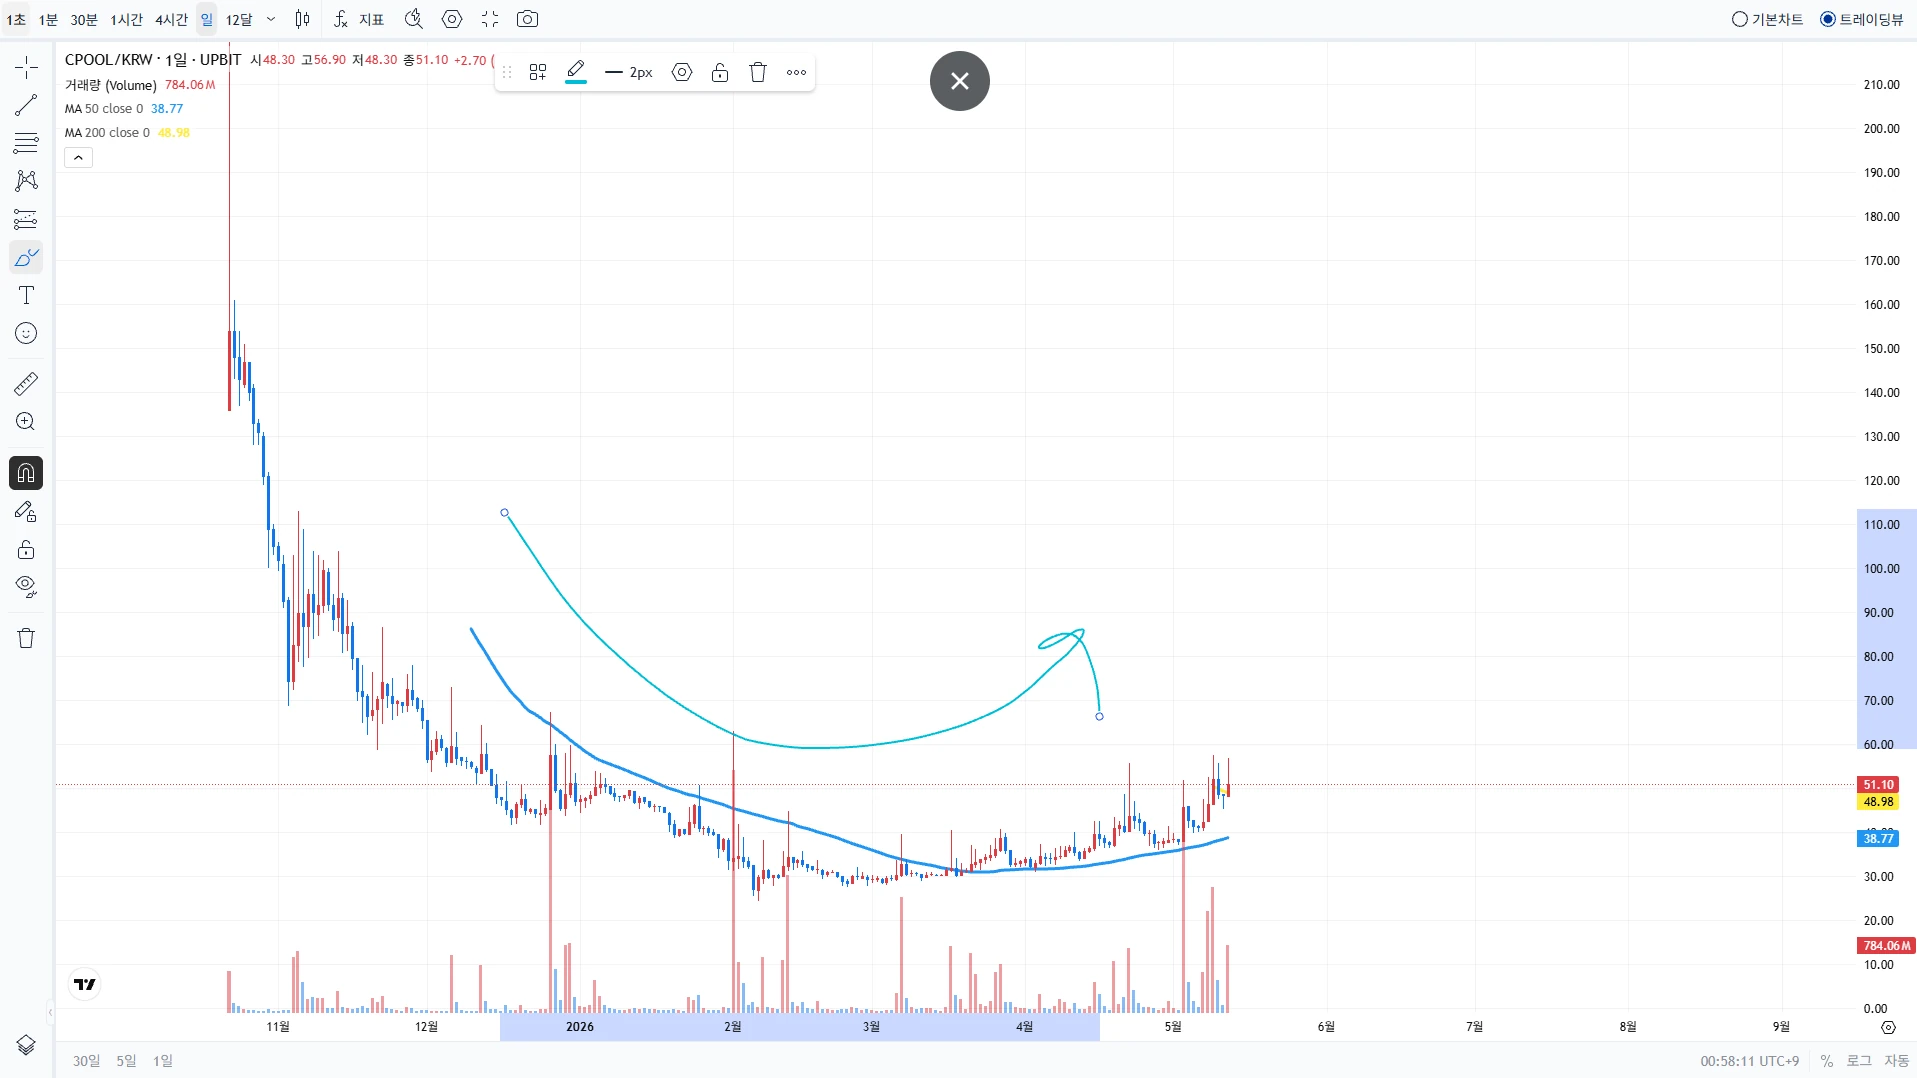This screenshot has width=1917, height=1078.
Task: Select the text annotation tool
Action: click(x=26, y=295)
